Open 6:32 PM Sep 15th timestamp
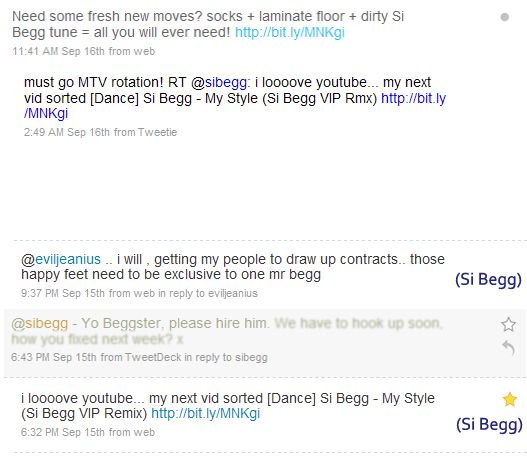The height and width of the screenshot is (457, 527). coord(63,432)
